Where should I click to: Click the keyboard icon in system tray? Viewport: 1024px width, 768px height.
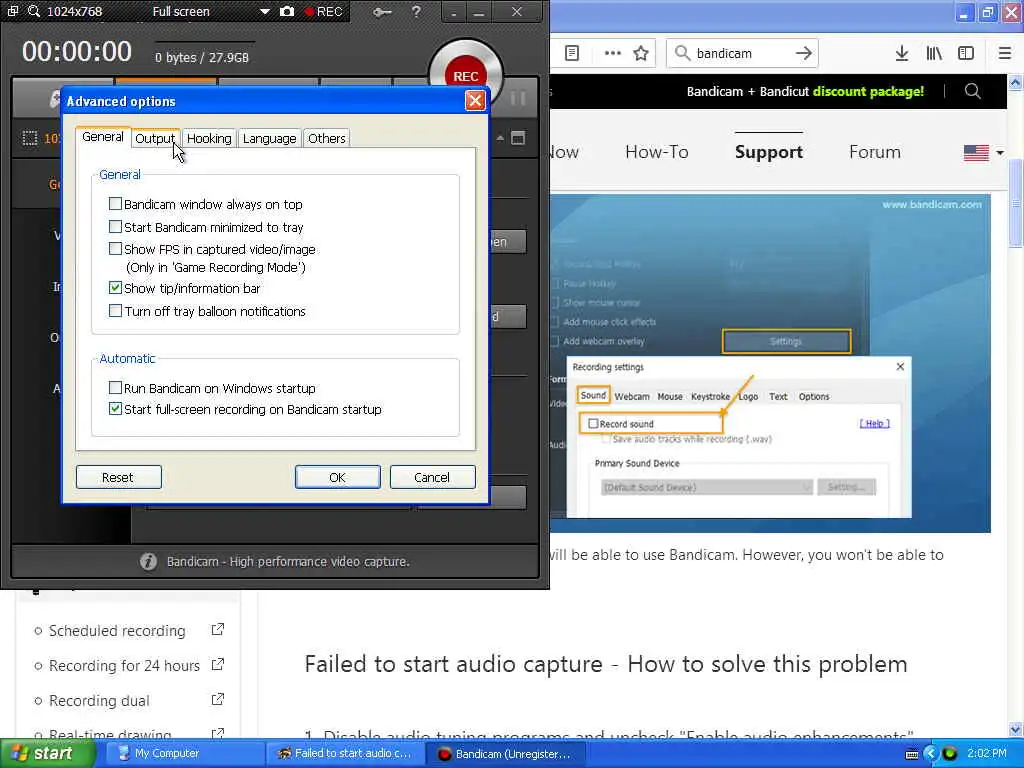pyautogui.click(x=912, y=754)
